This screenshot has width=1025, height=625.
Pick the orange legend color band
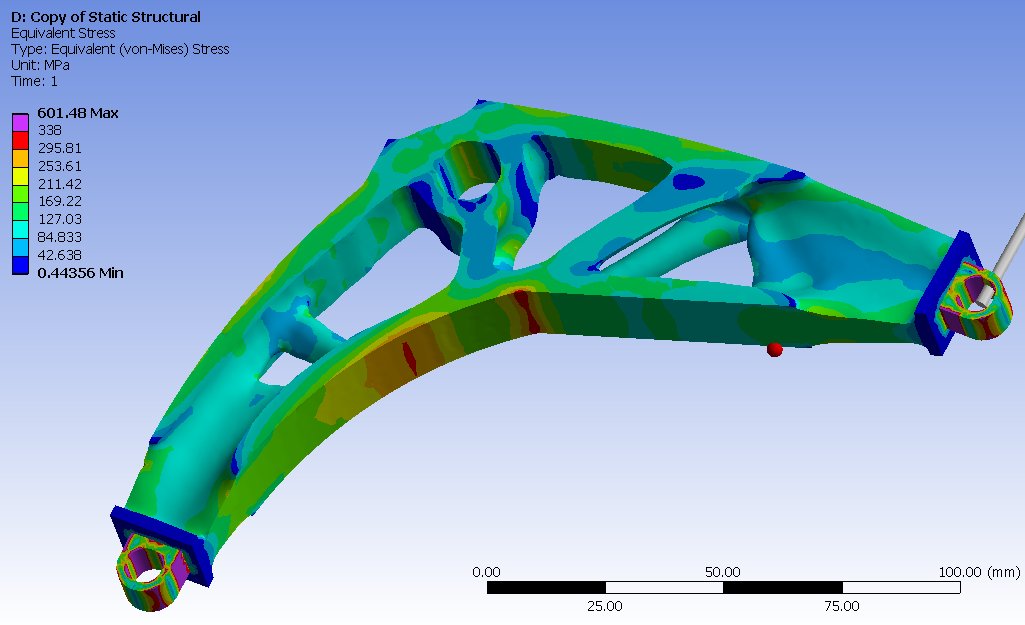point(20,158)
